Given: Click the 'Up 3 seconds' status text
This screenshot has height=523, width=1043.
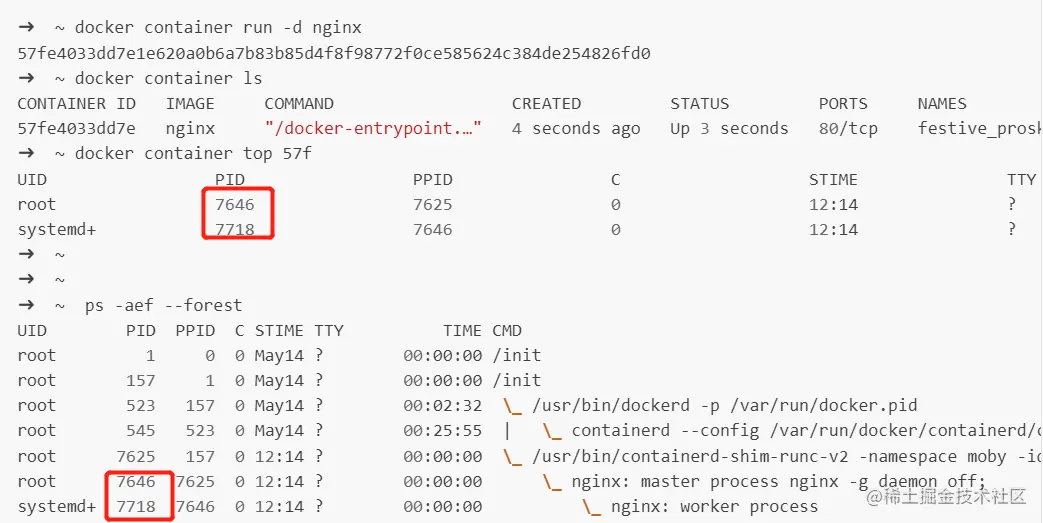Looking at the screenshot, I should click(729, 128).
